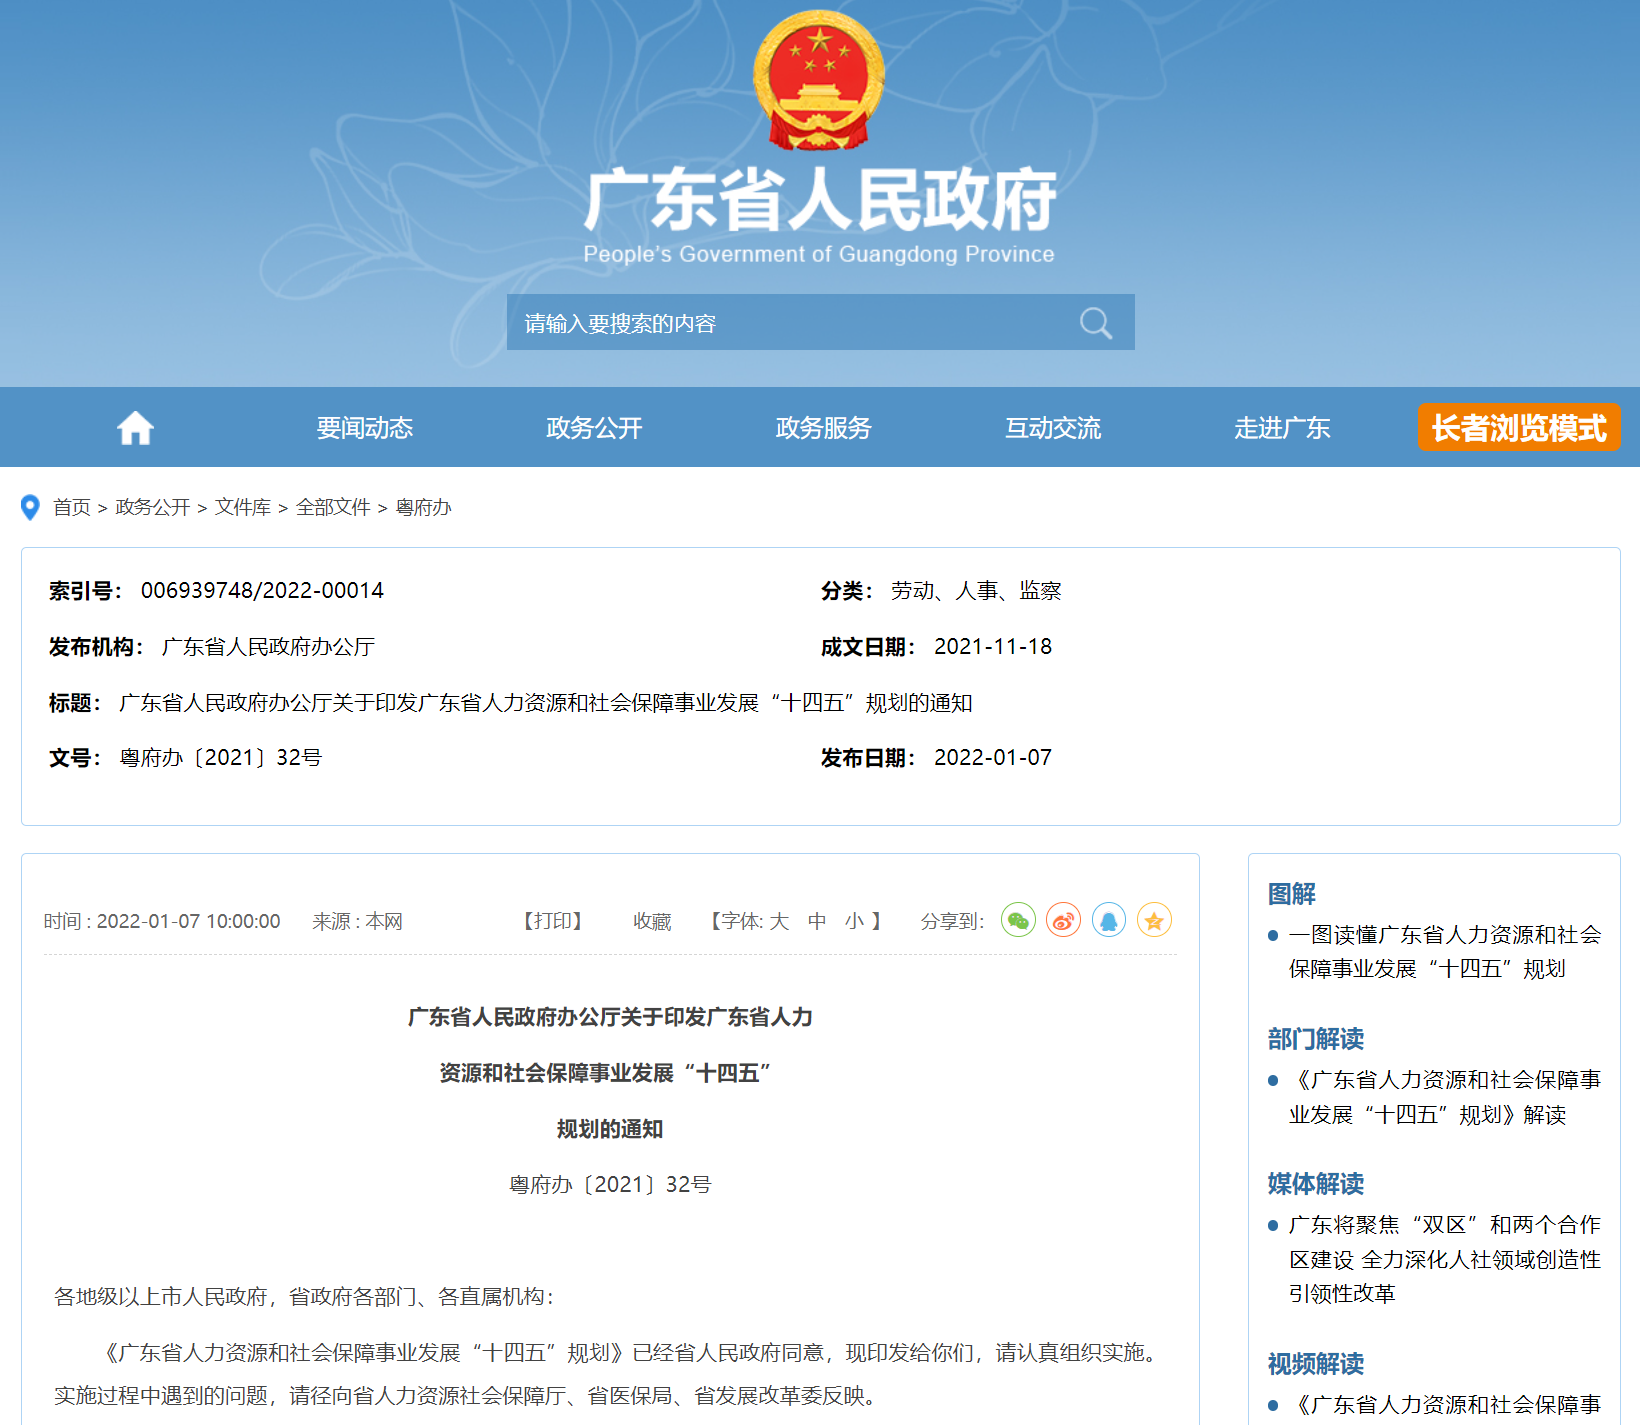Share the article to QQ

click(1109, 920)
